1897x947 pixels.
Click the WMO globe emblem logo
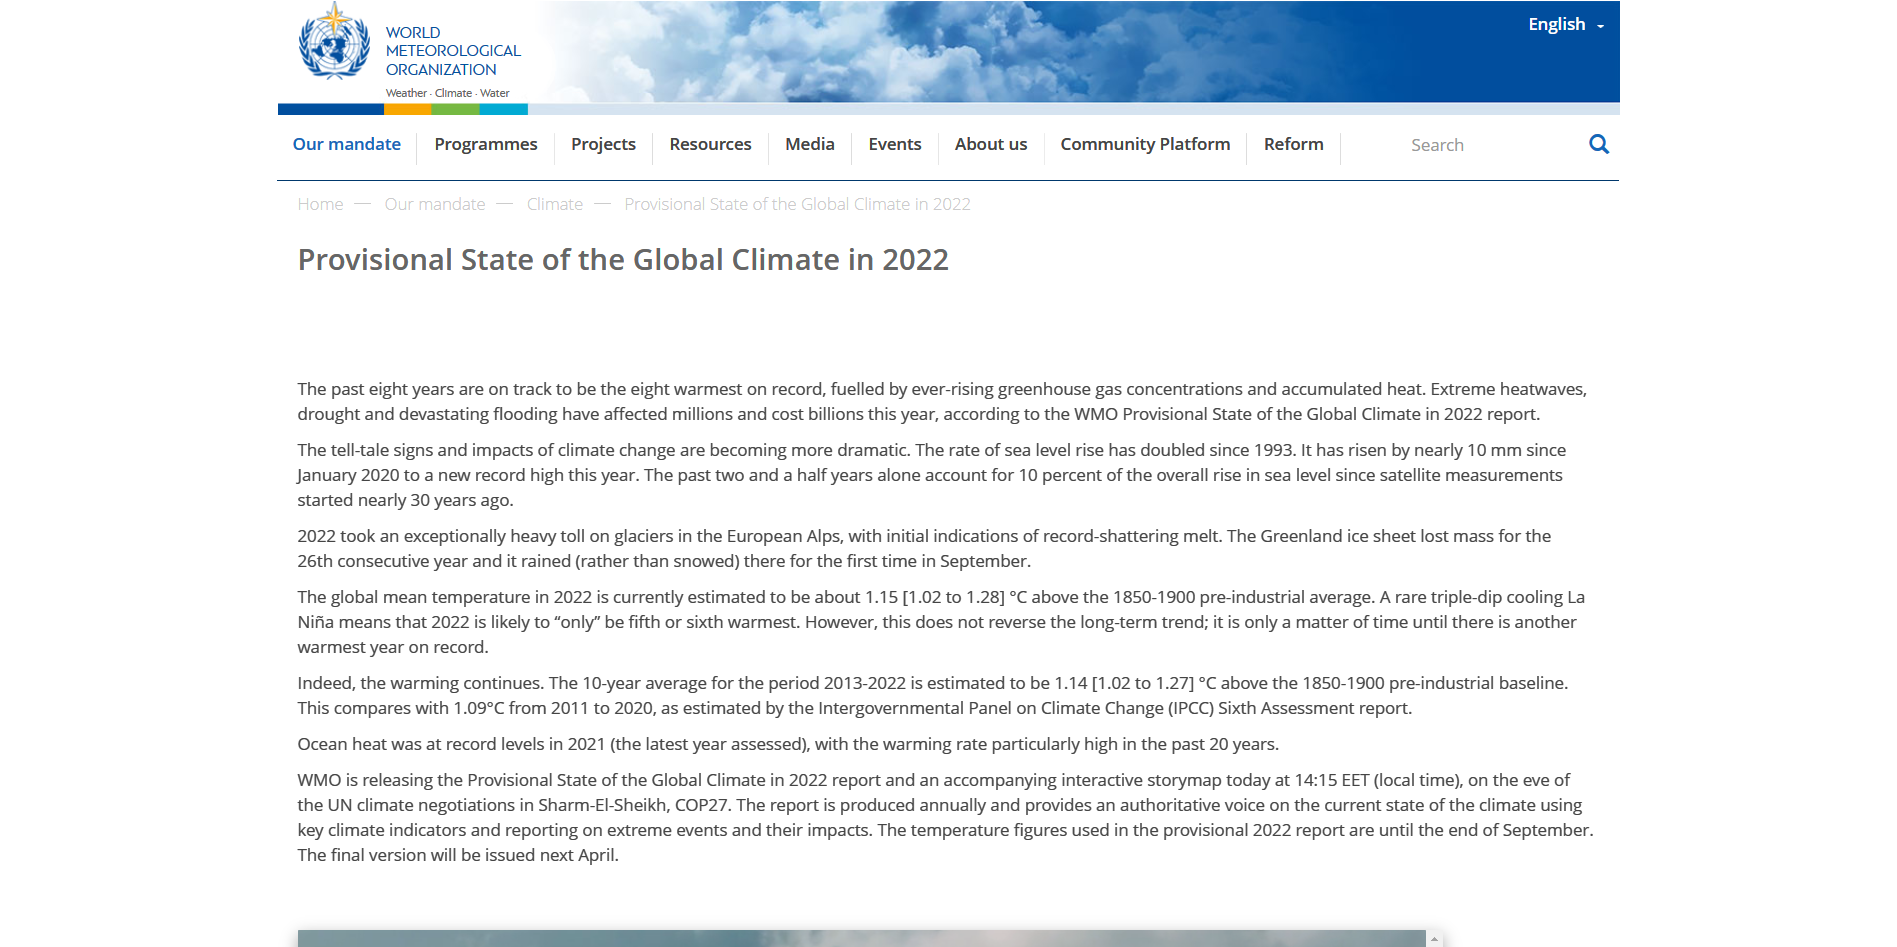(x=334, y=42)
